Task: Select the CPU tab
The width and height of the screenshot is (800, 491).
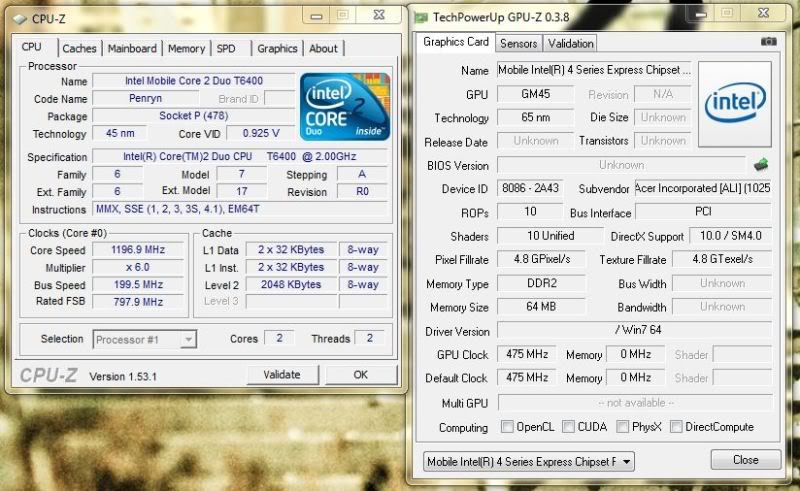Action: pos(32,46)
